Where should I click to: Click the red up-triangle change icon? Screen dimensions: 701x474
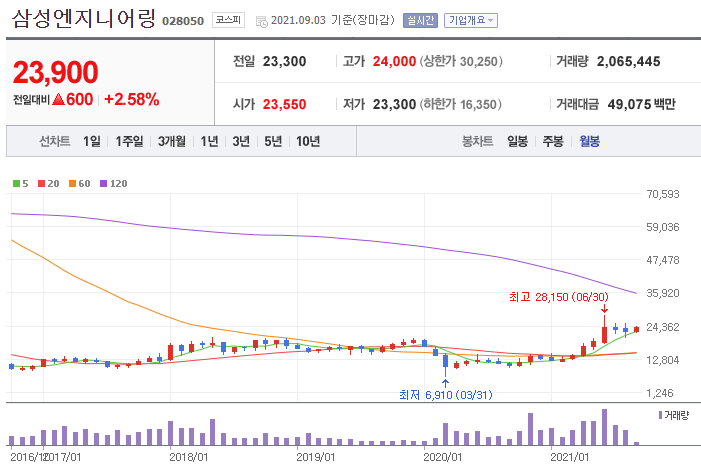59,99
